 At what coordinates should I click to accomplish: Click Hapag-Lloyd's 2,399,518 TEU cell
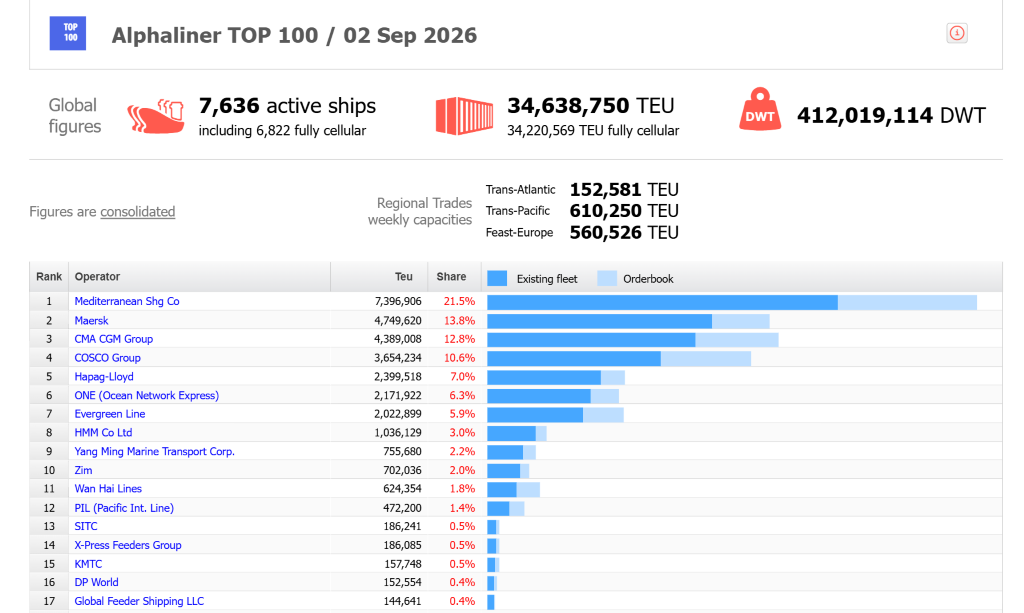tap(398, 377)
